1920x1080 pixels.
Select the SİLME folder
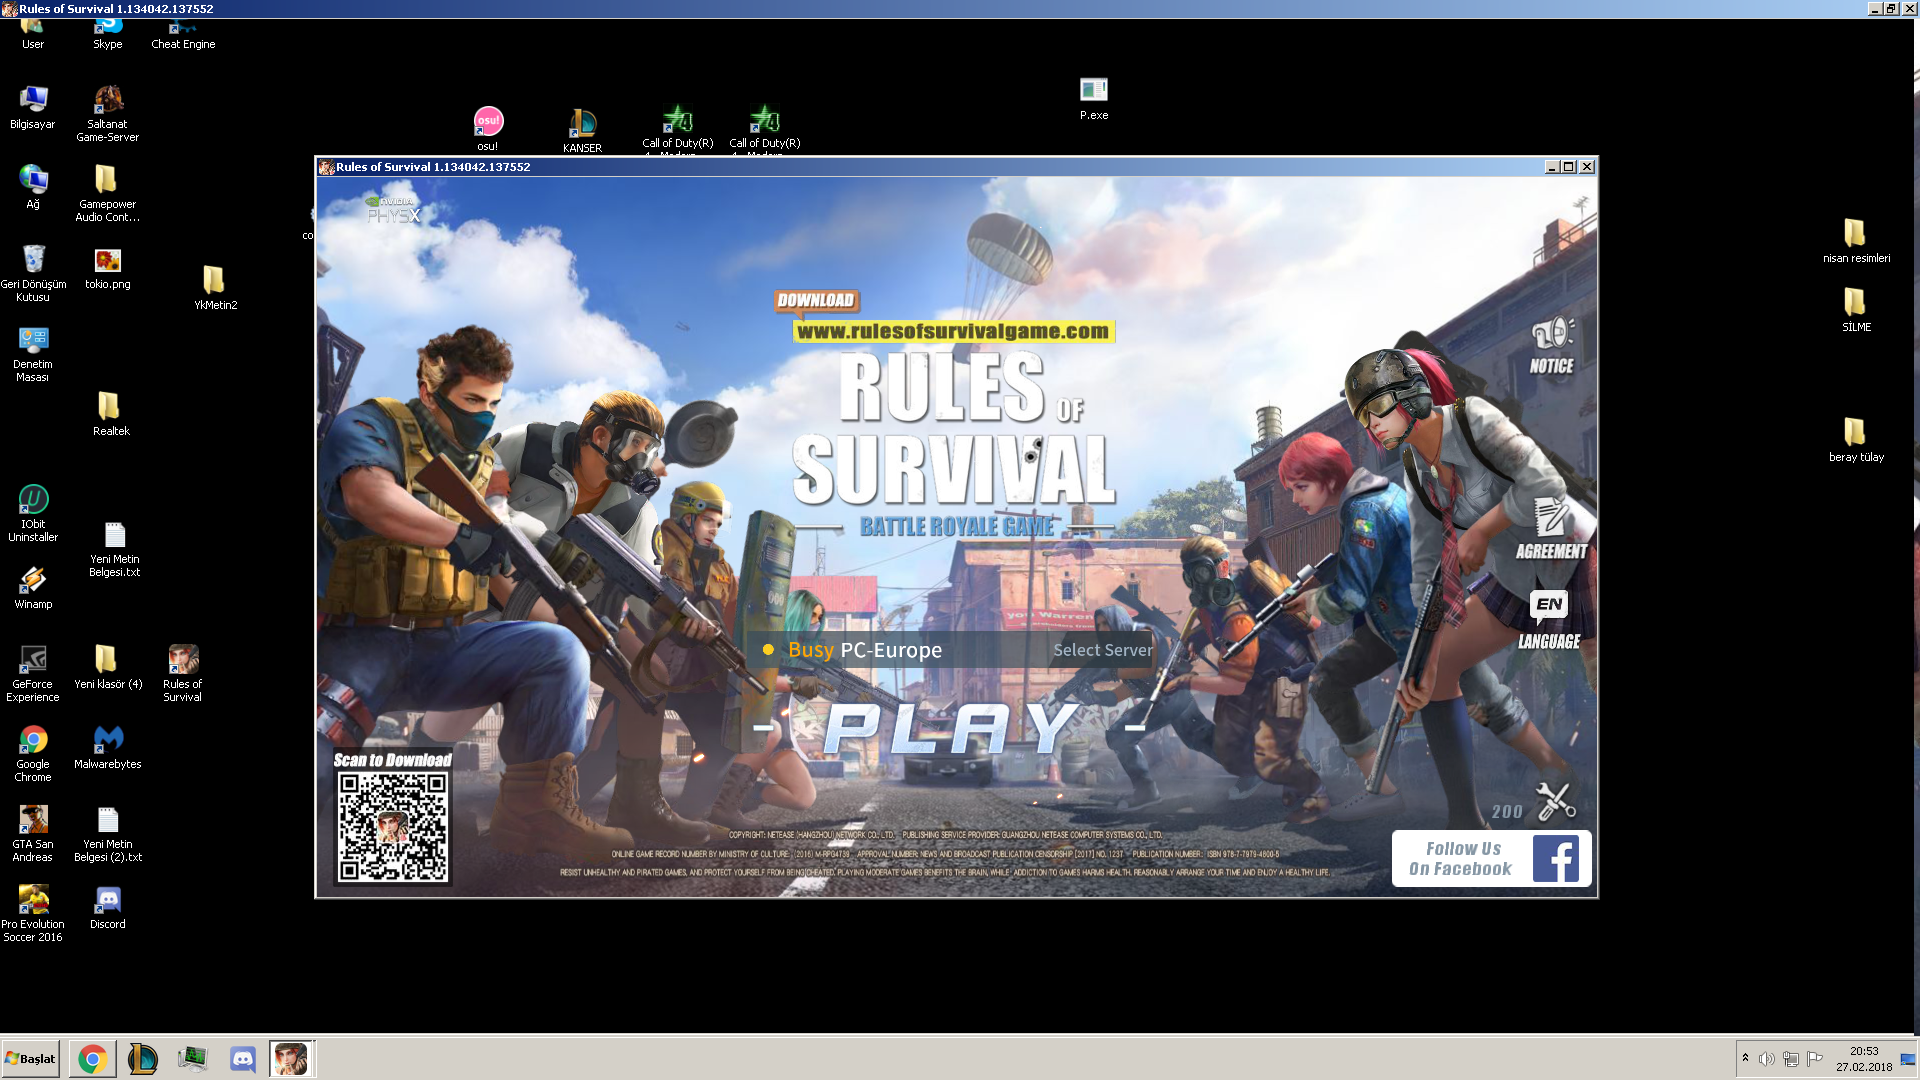1856,310
